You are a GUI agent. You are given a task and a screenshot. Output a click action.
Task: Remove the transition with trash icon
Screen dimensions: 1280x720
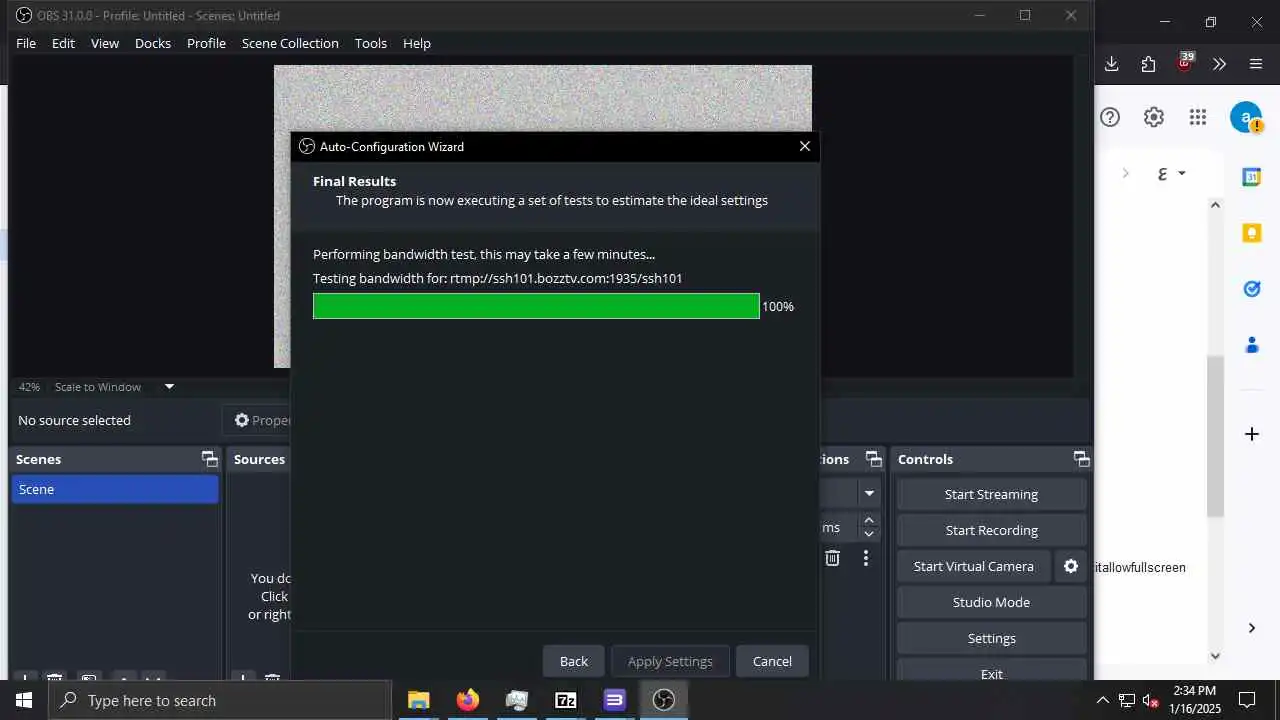(x=832, y=558)
